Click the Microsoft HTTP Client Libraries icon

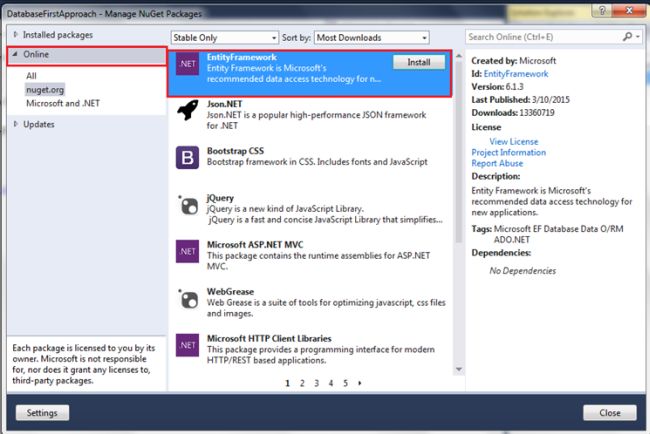pos(187,345)
